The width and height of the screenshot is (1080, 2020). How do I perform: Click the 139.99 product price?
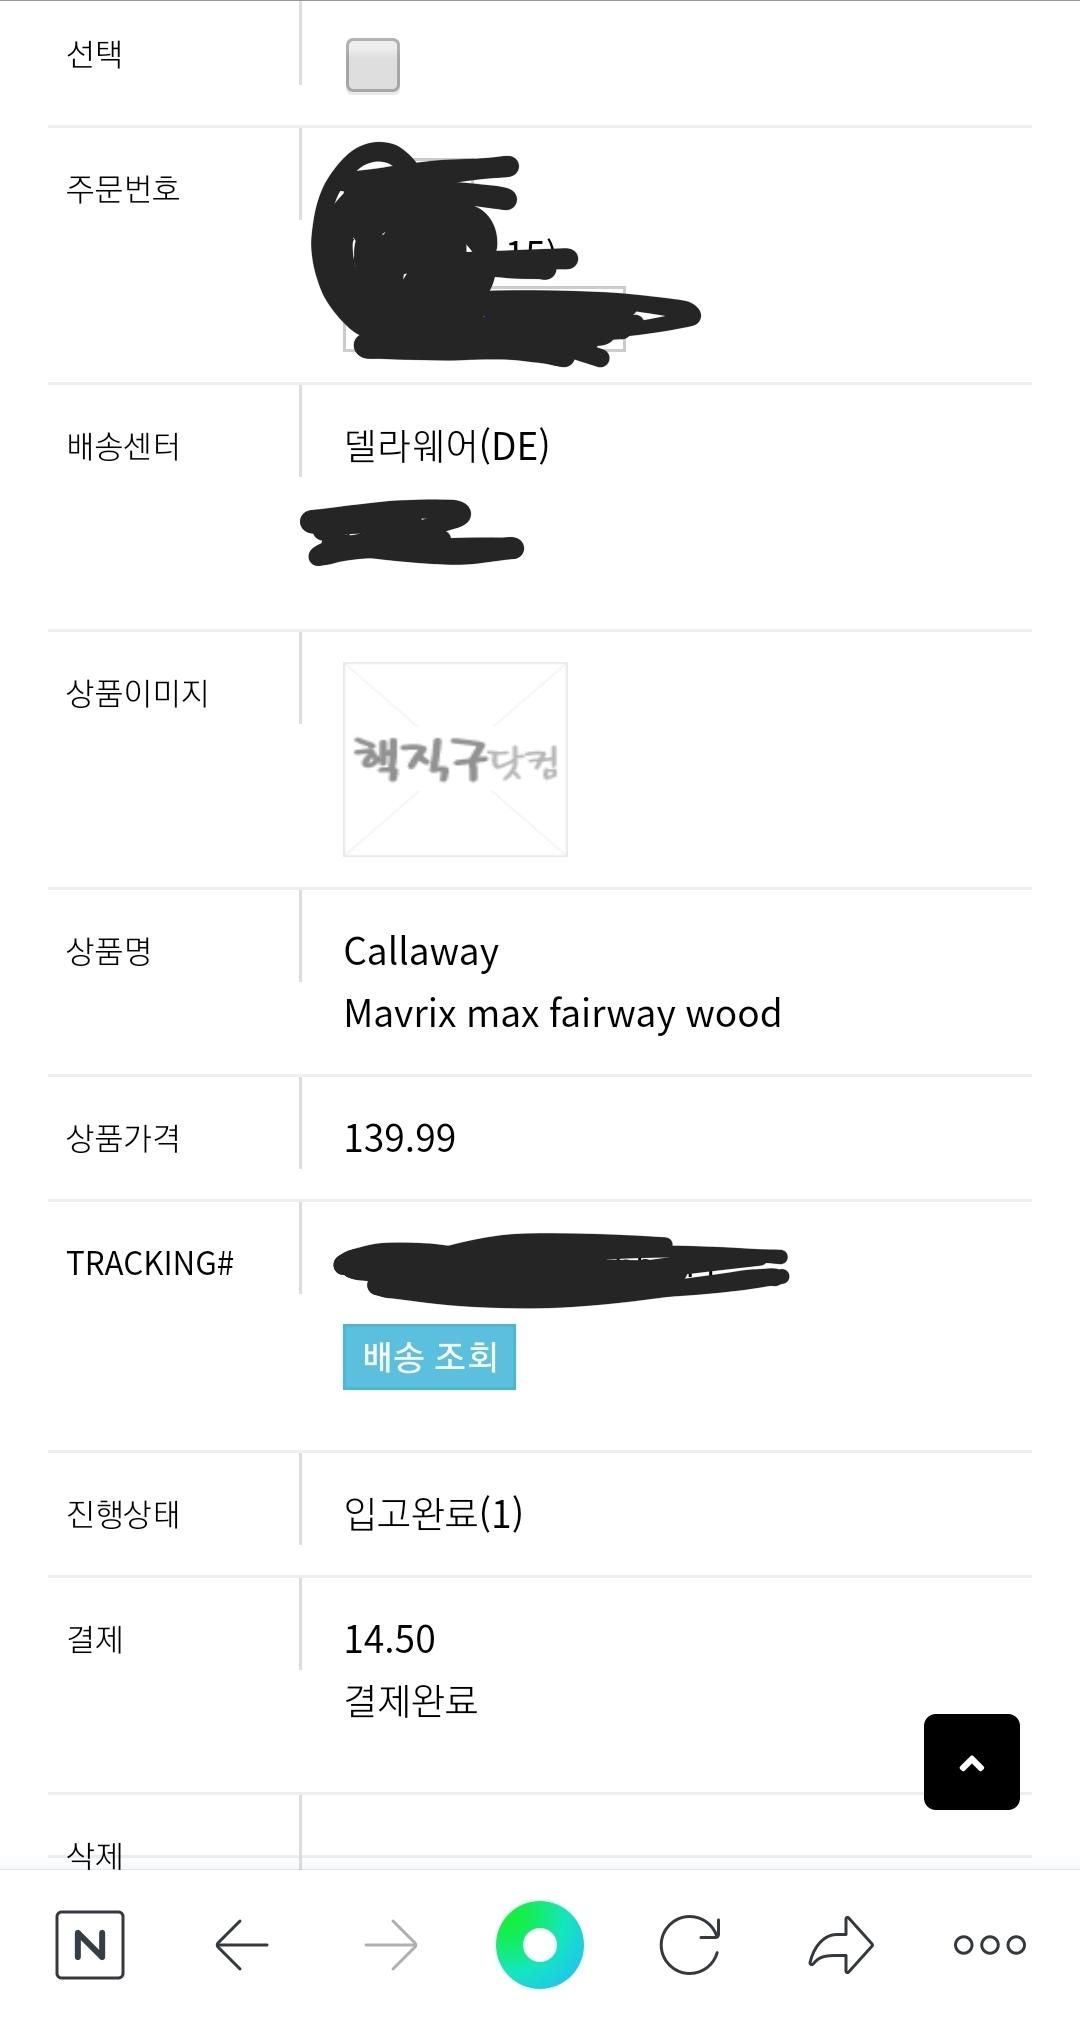coord(399,1138)
